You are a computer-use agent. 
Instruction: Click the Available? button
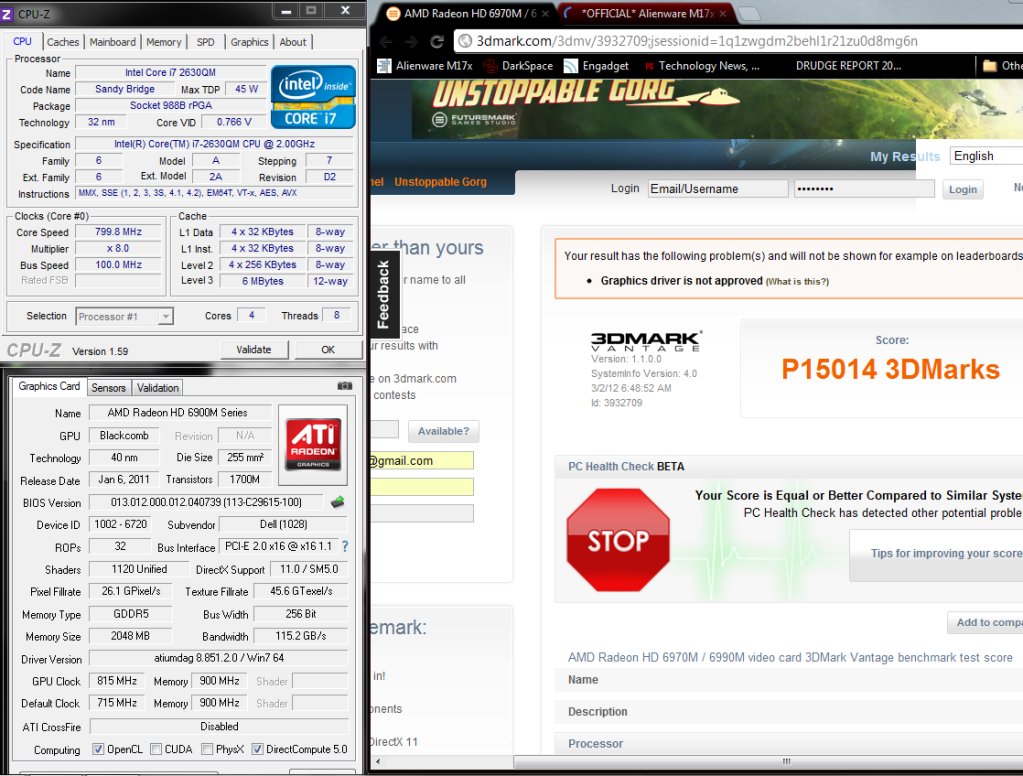[x=443, y=431]
